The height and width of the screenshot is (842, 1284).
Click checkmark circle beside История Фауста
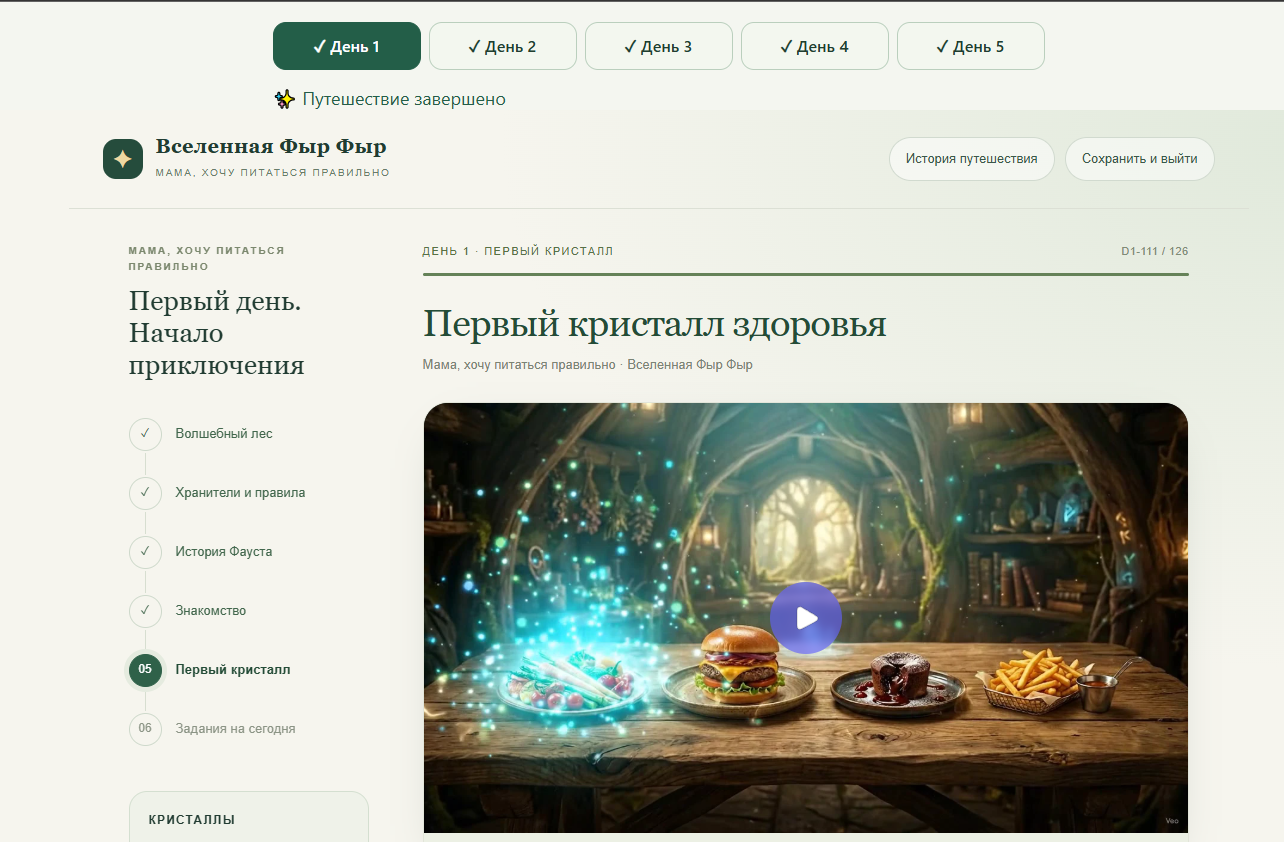coord(145,552)
